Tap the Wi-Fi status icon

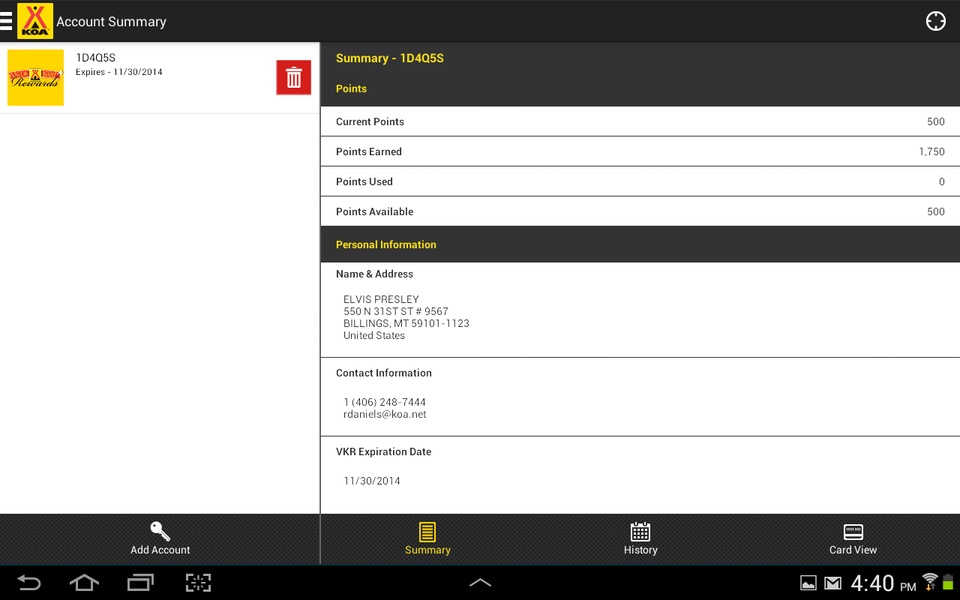(x=930, y=582)
